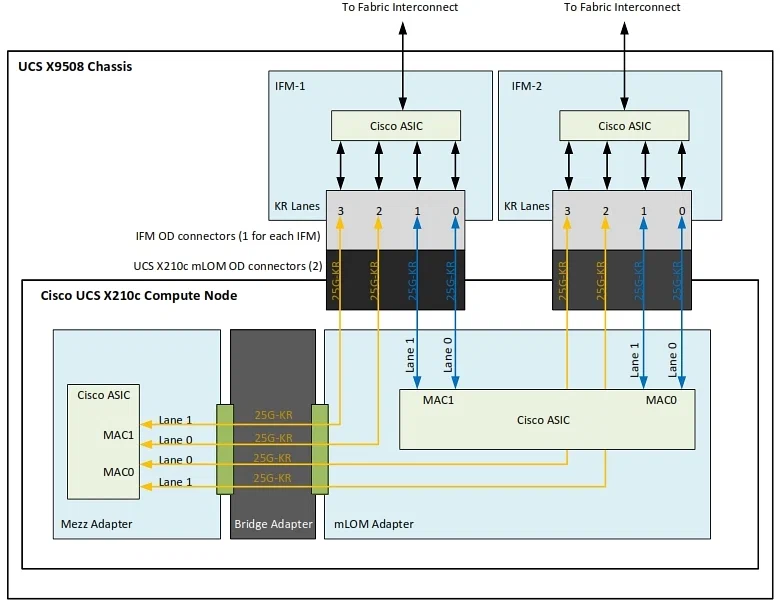Click the "Cisco UCS X210c Compute Node" heading
Screen dimensions: 781x605
click(x=139, y=296)
